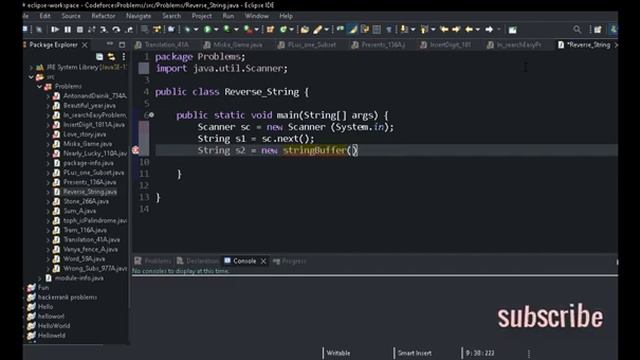Click the Open Type folder icon

click(305, 29)
